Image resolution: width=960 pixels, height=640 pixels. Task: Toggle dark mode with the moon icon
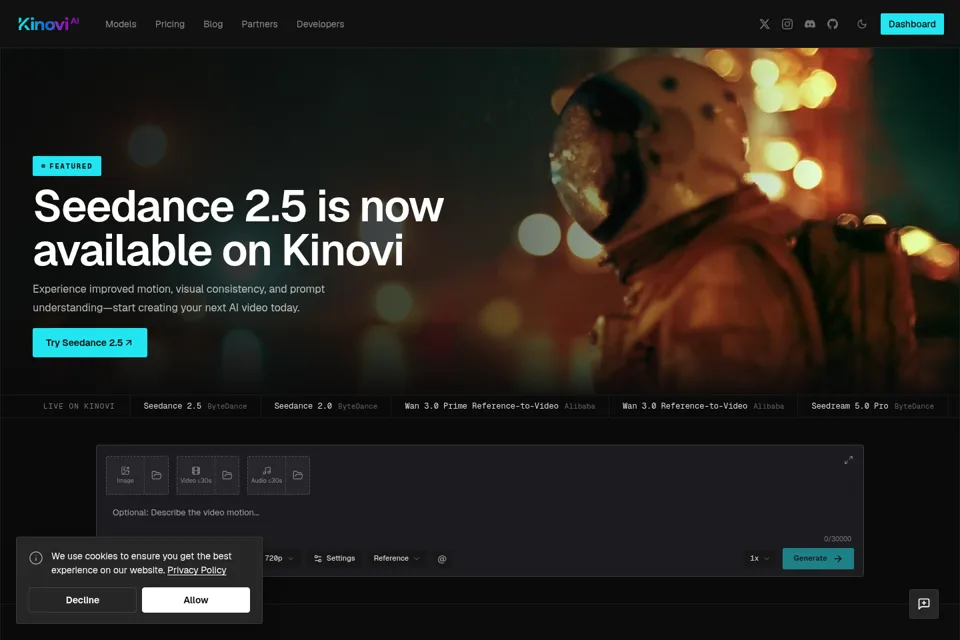pos(861,24)
